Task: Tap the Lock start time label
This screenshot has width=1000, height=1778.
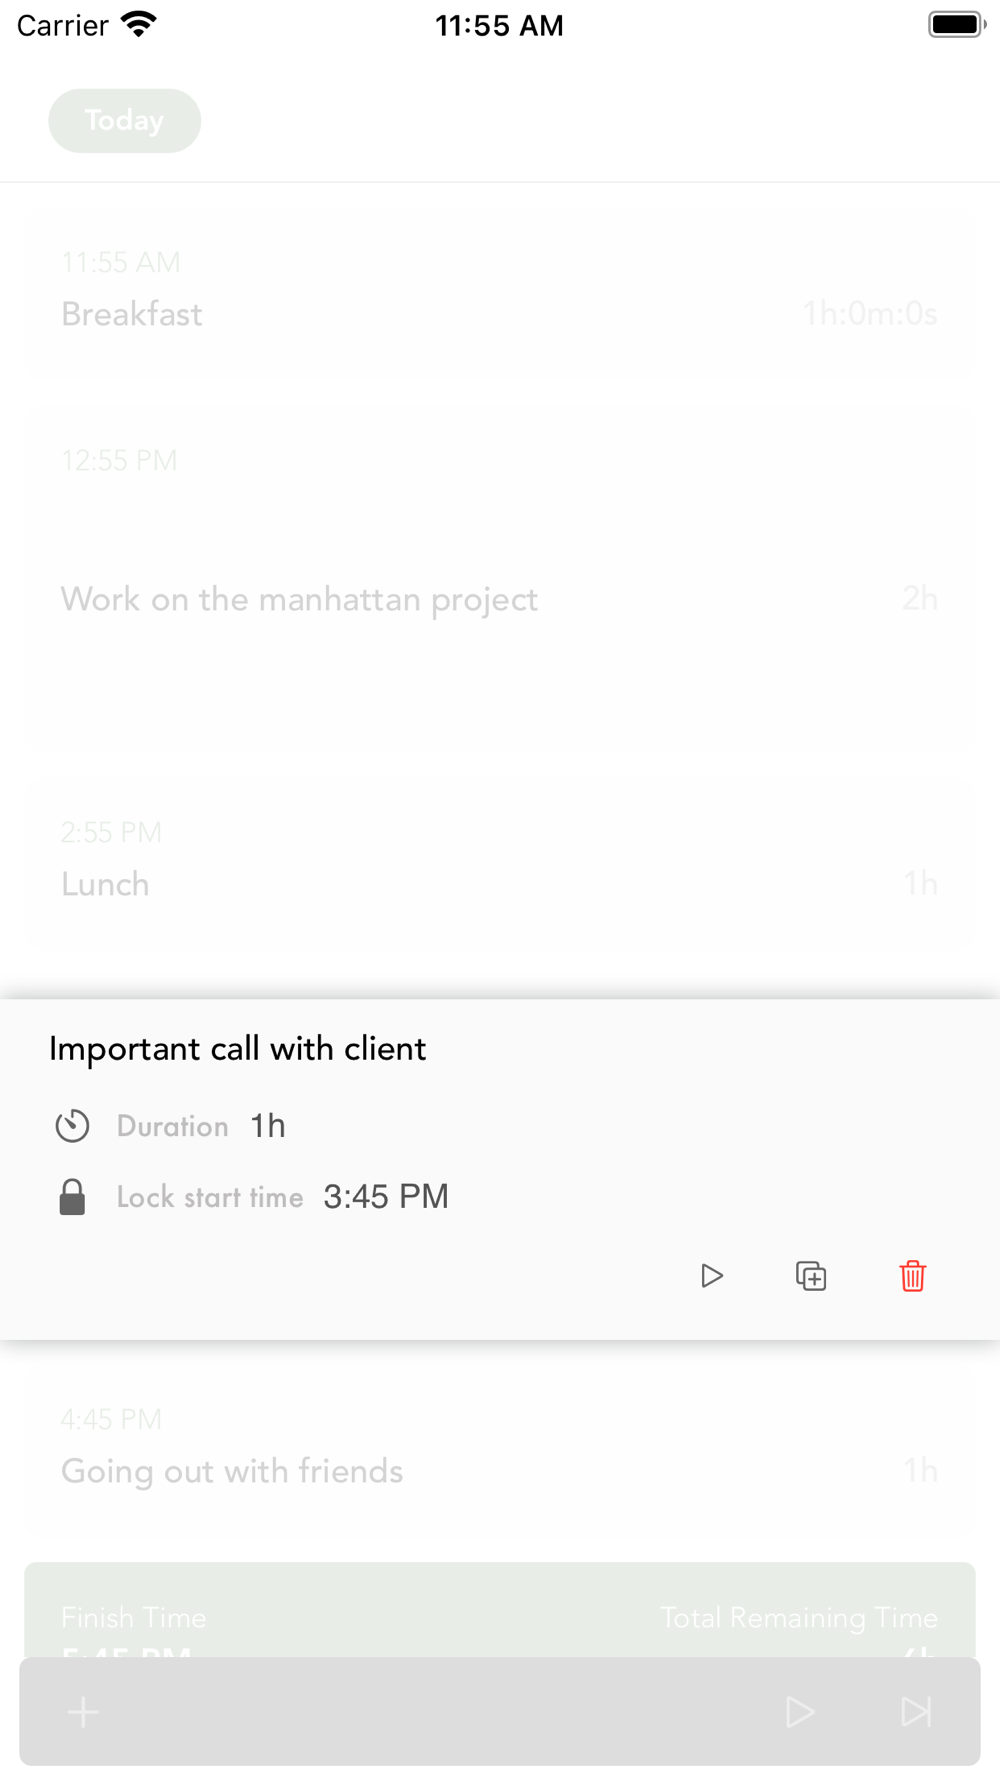Action: point(210,1197)
